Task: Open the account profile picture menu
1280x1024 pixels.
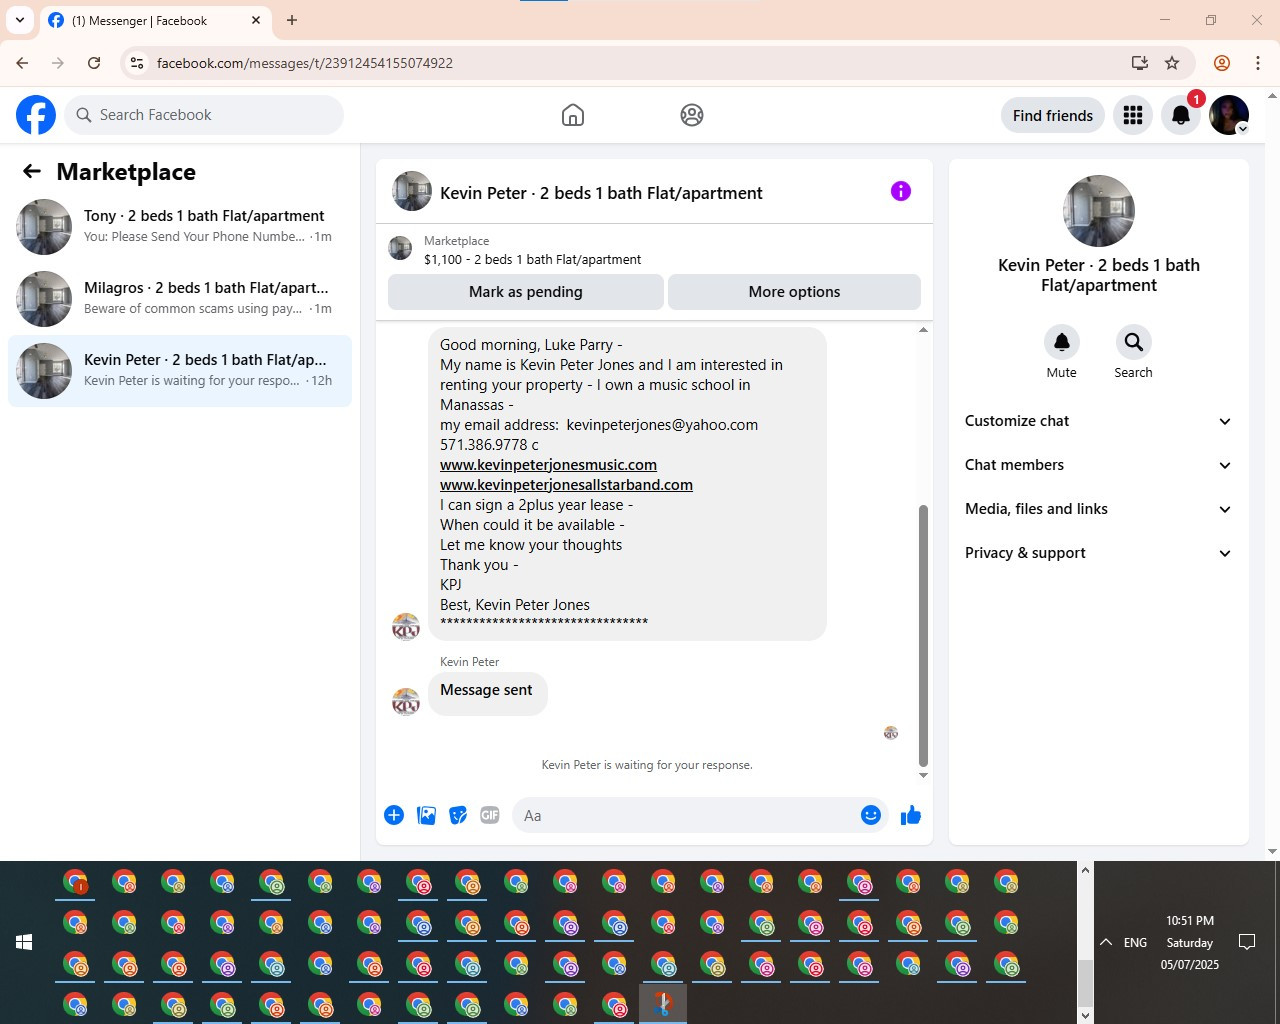Action: 1229,115
